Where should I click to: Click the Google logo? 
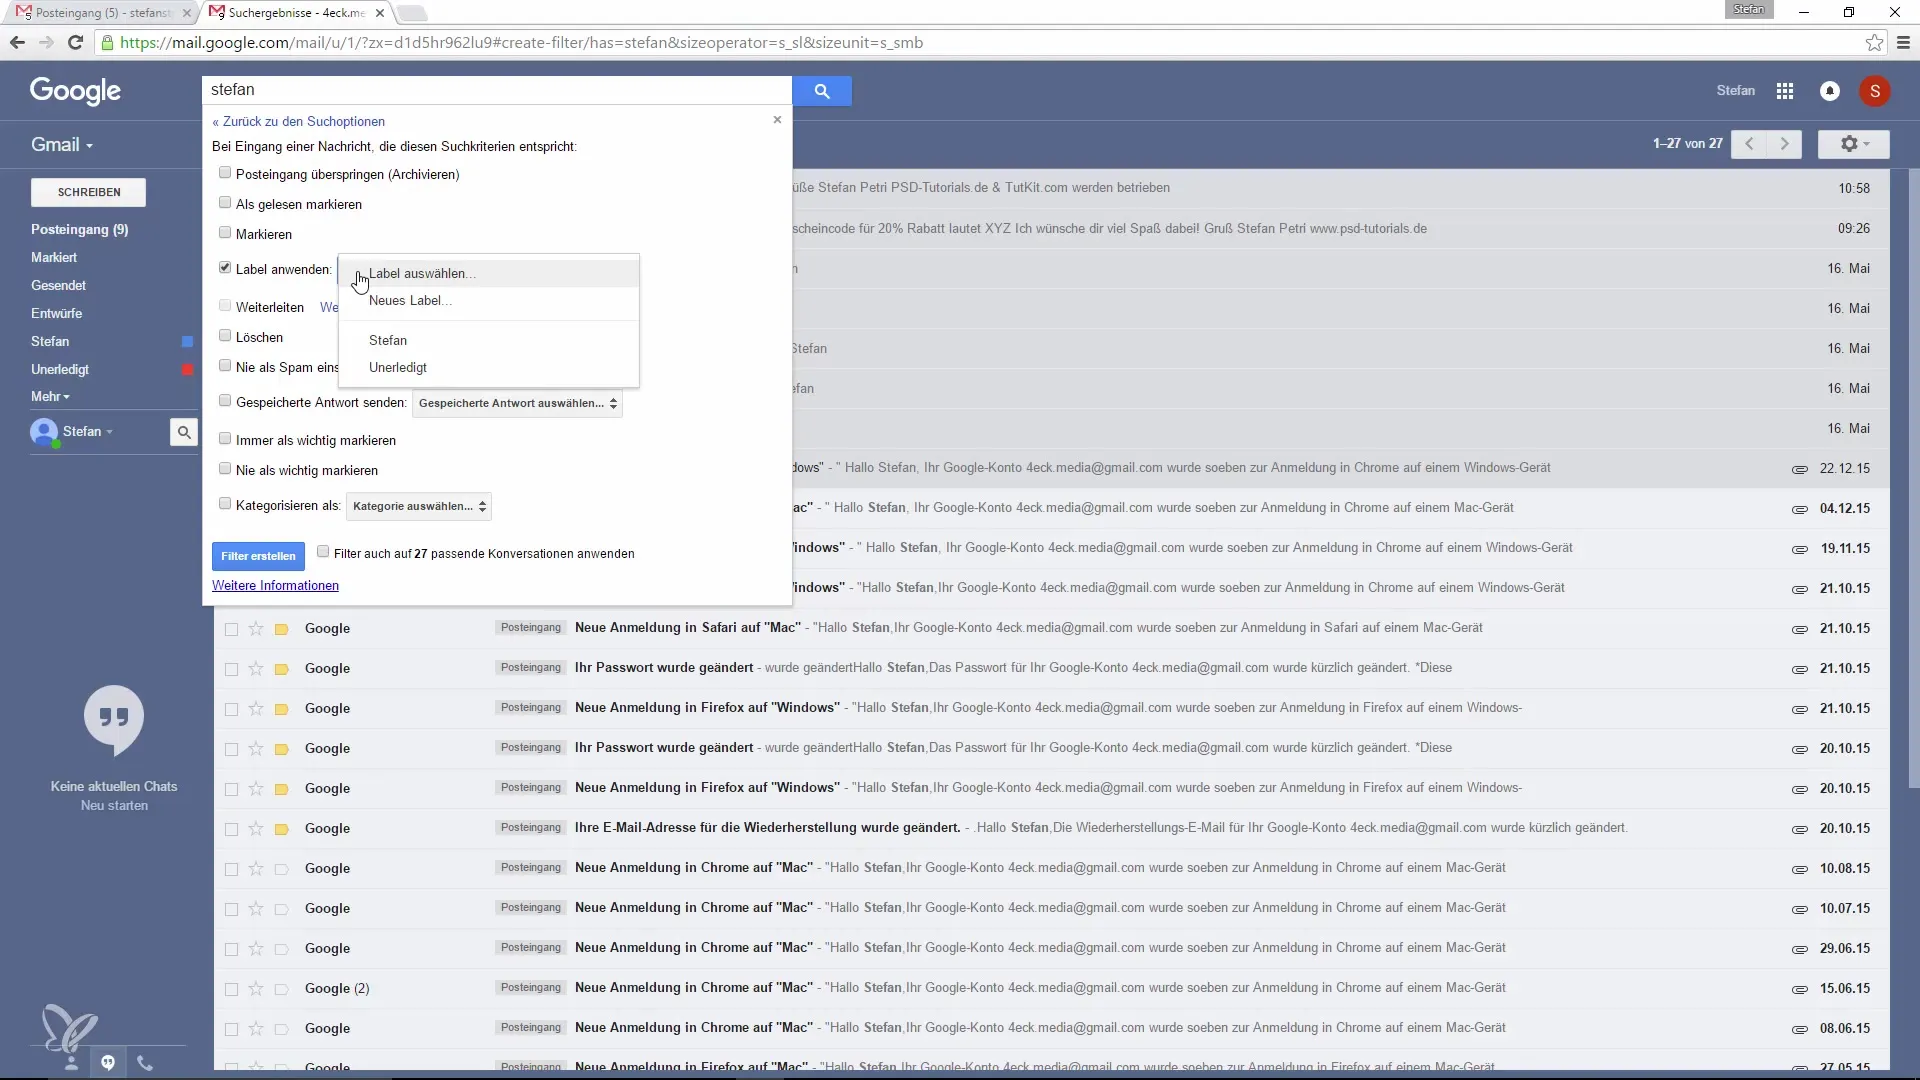coord(75,91)
